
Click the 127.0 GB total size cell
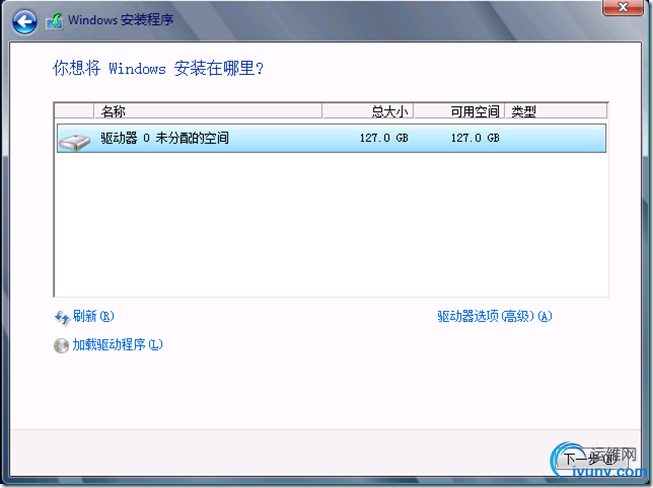tap(384, 138)
